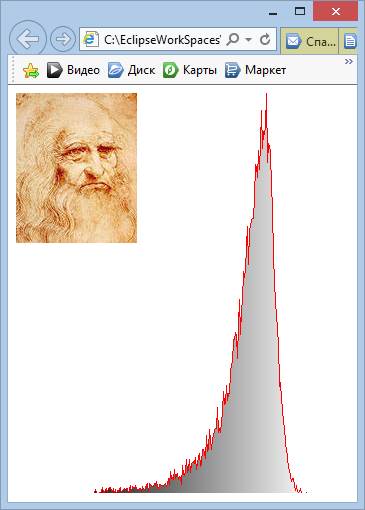Close the browser window
This screenshot has height=510, width=365.
point(335,11)
